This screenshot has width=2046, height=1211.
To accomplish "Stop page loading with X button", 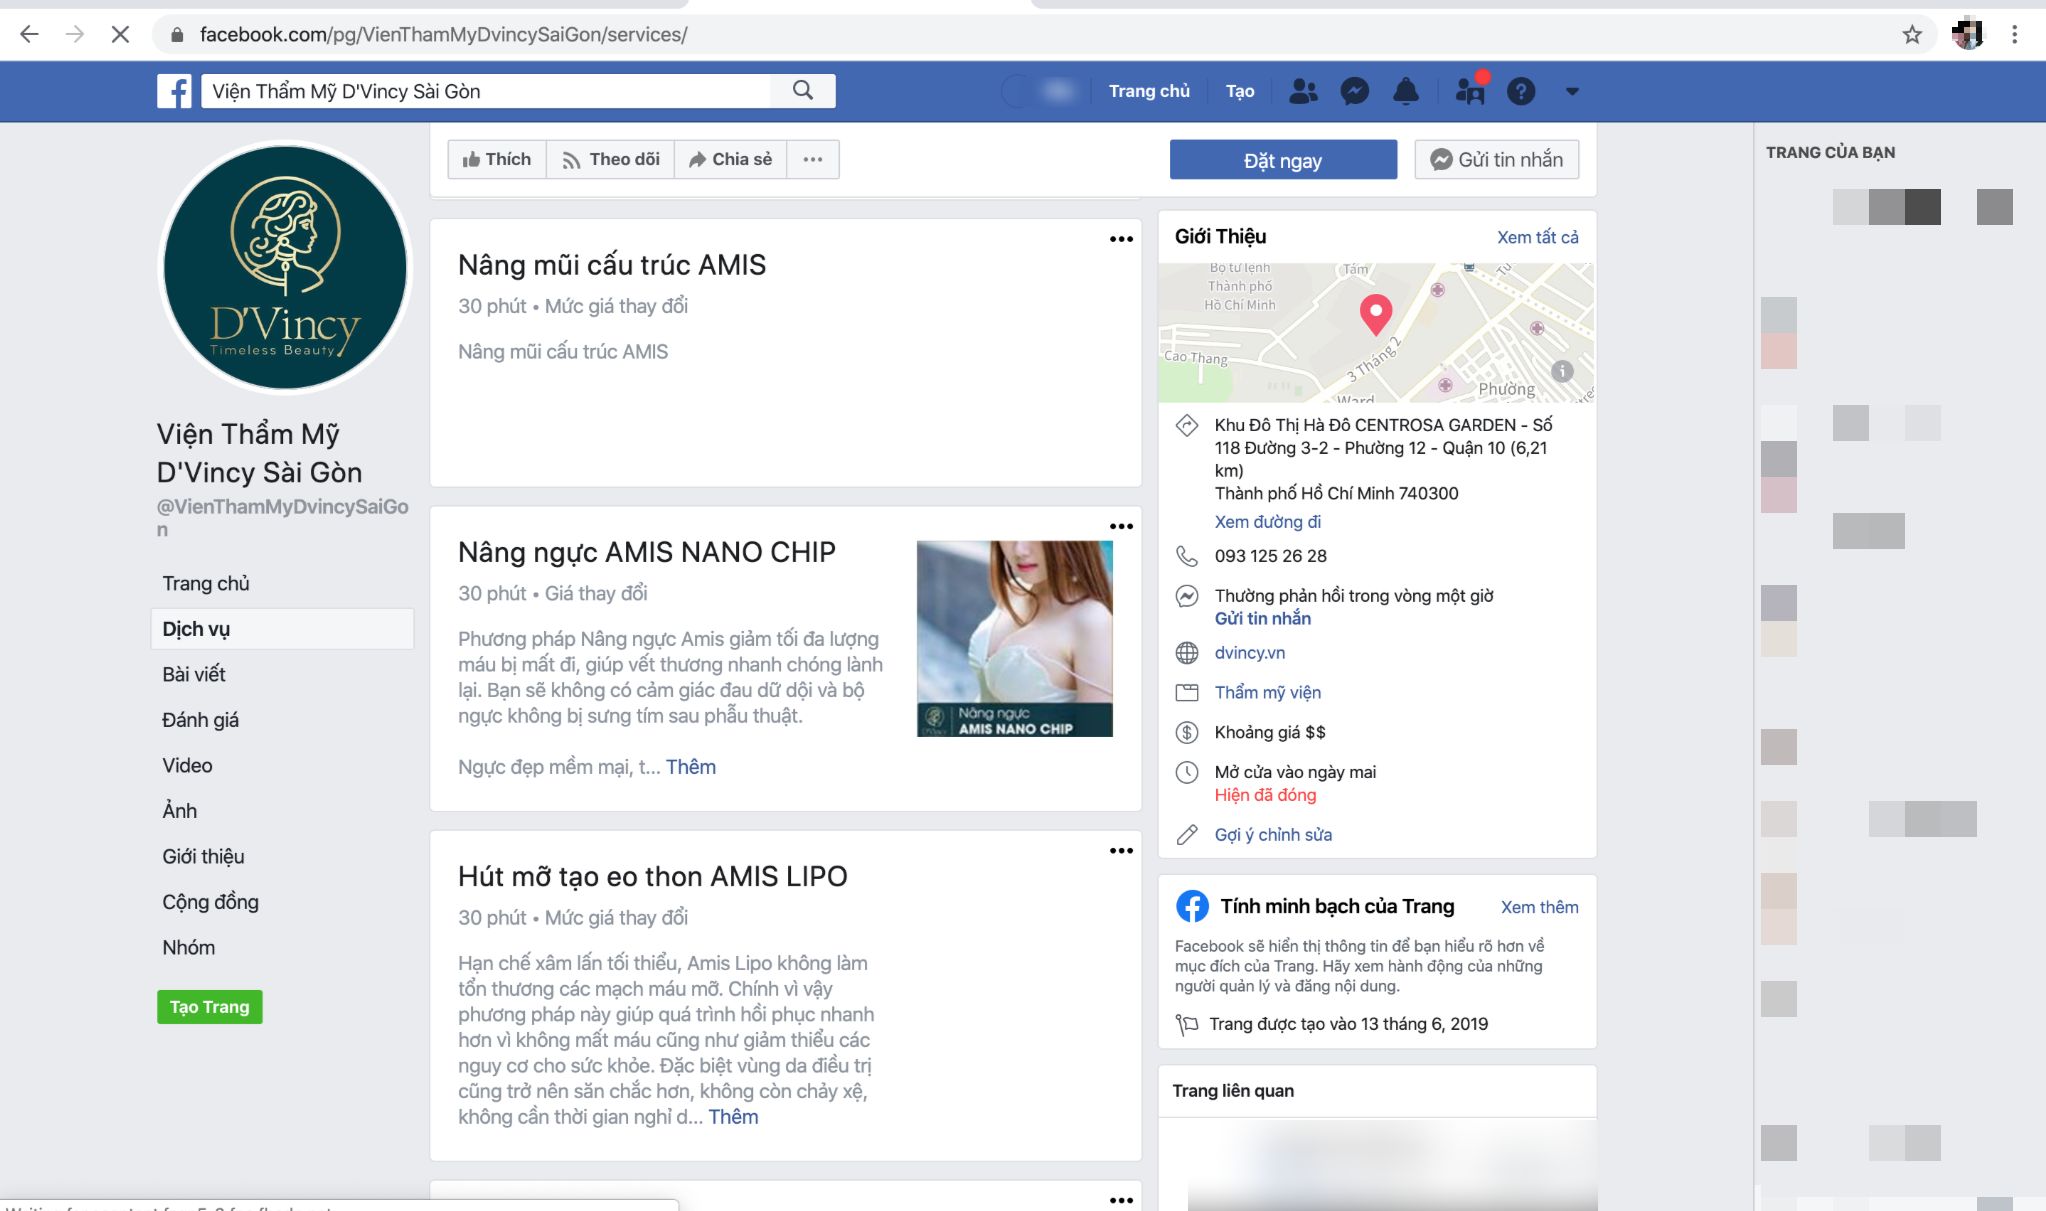I will tap(120, 34).
